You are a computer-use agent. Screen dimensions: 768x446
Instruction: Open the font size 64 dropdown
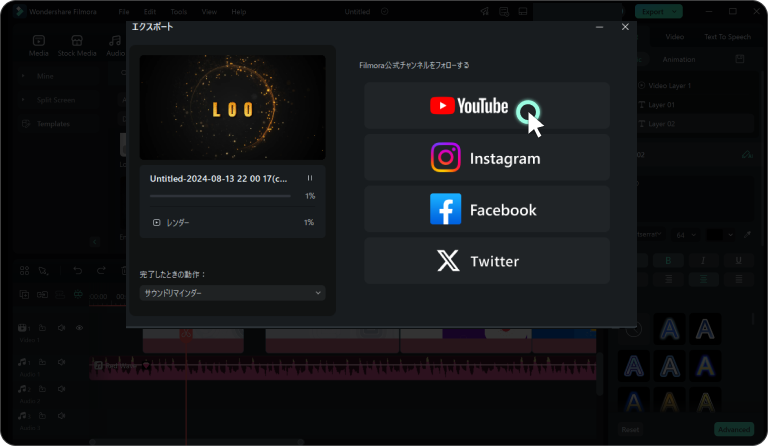(686, 235)
